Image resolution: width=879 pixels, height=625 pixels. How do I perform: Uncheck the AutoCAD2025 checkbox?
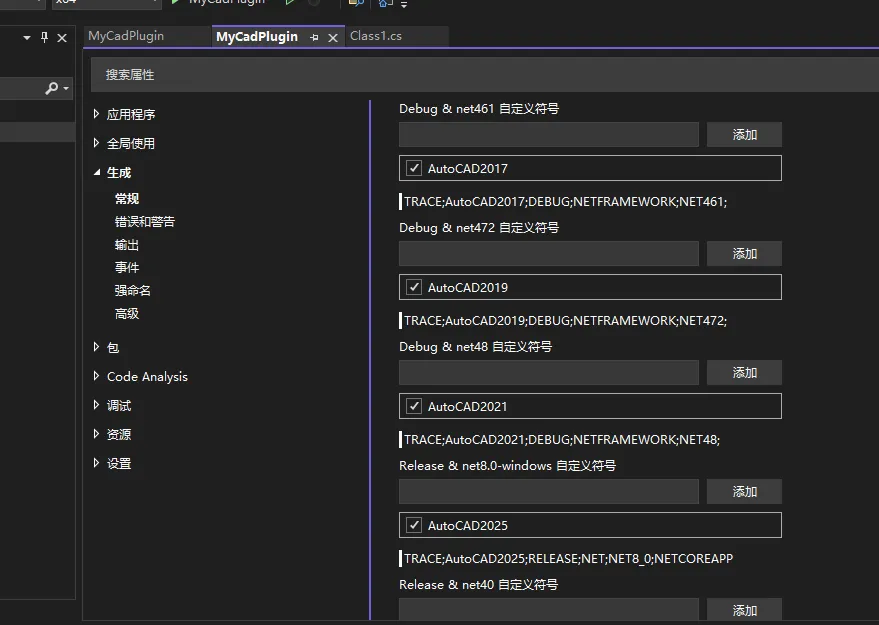[414, 525]
